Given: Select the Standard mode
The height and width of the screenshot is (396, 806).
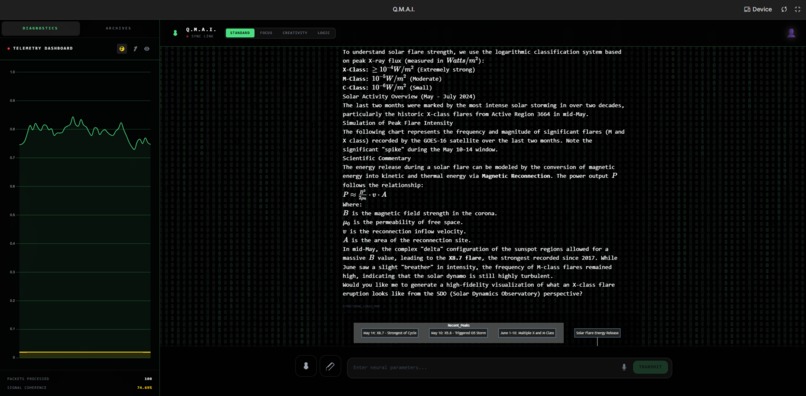Looking at the screenshot, I should (x=240, y=33).
